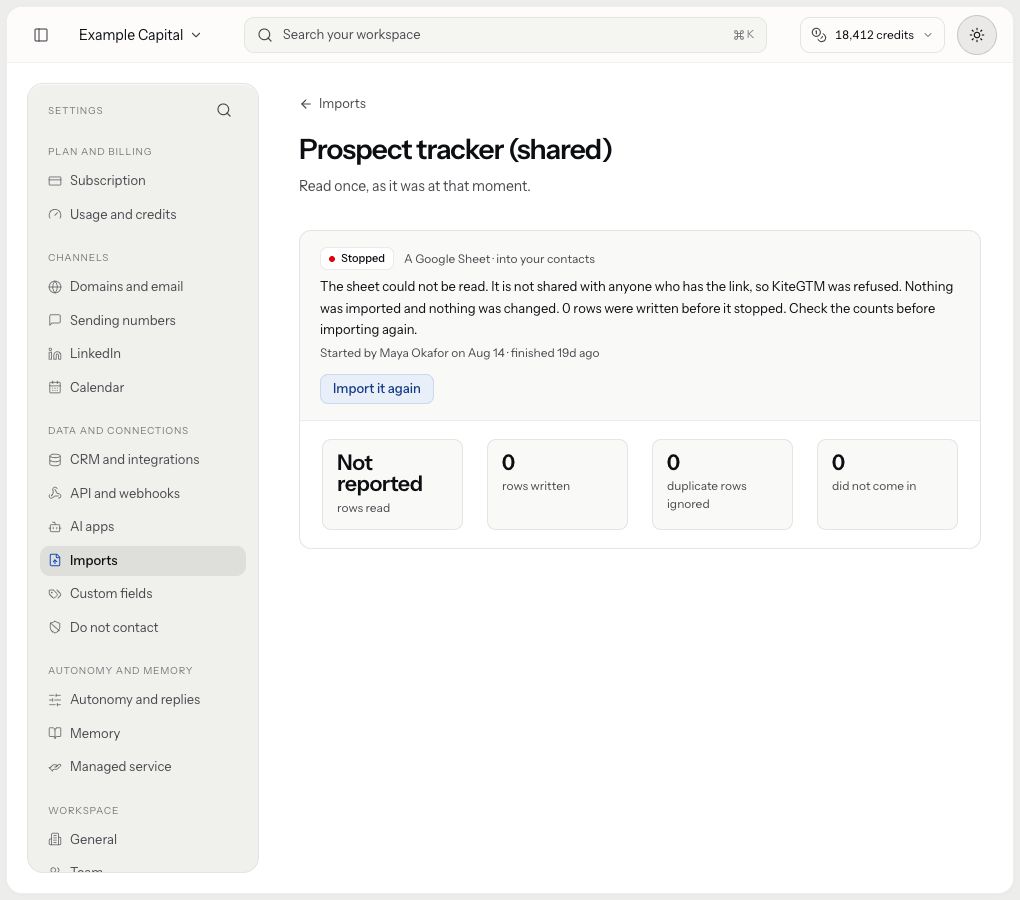
Task: Collapse the sidebar panel icon
Action: point(41,35)
